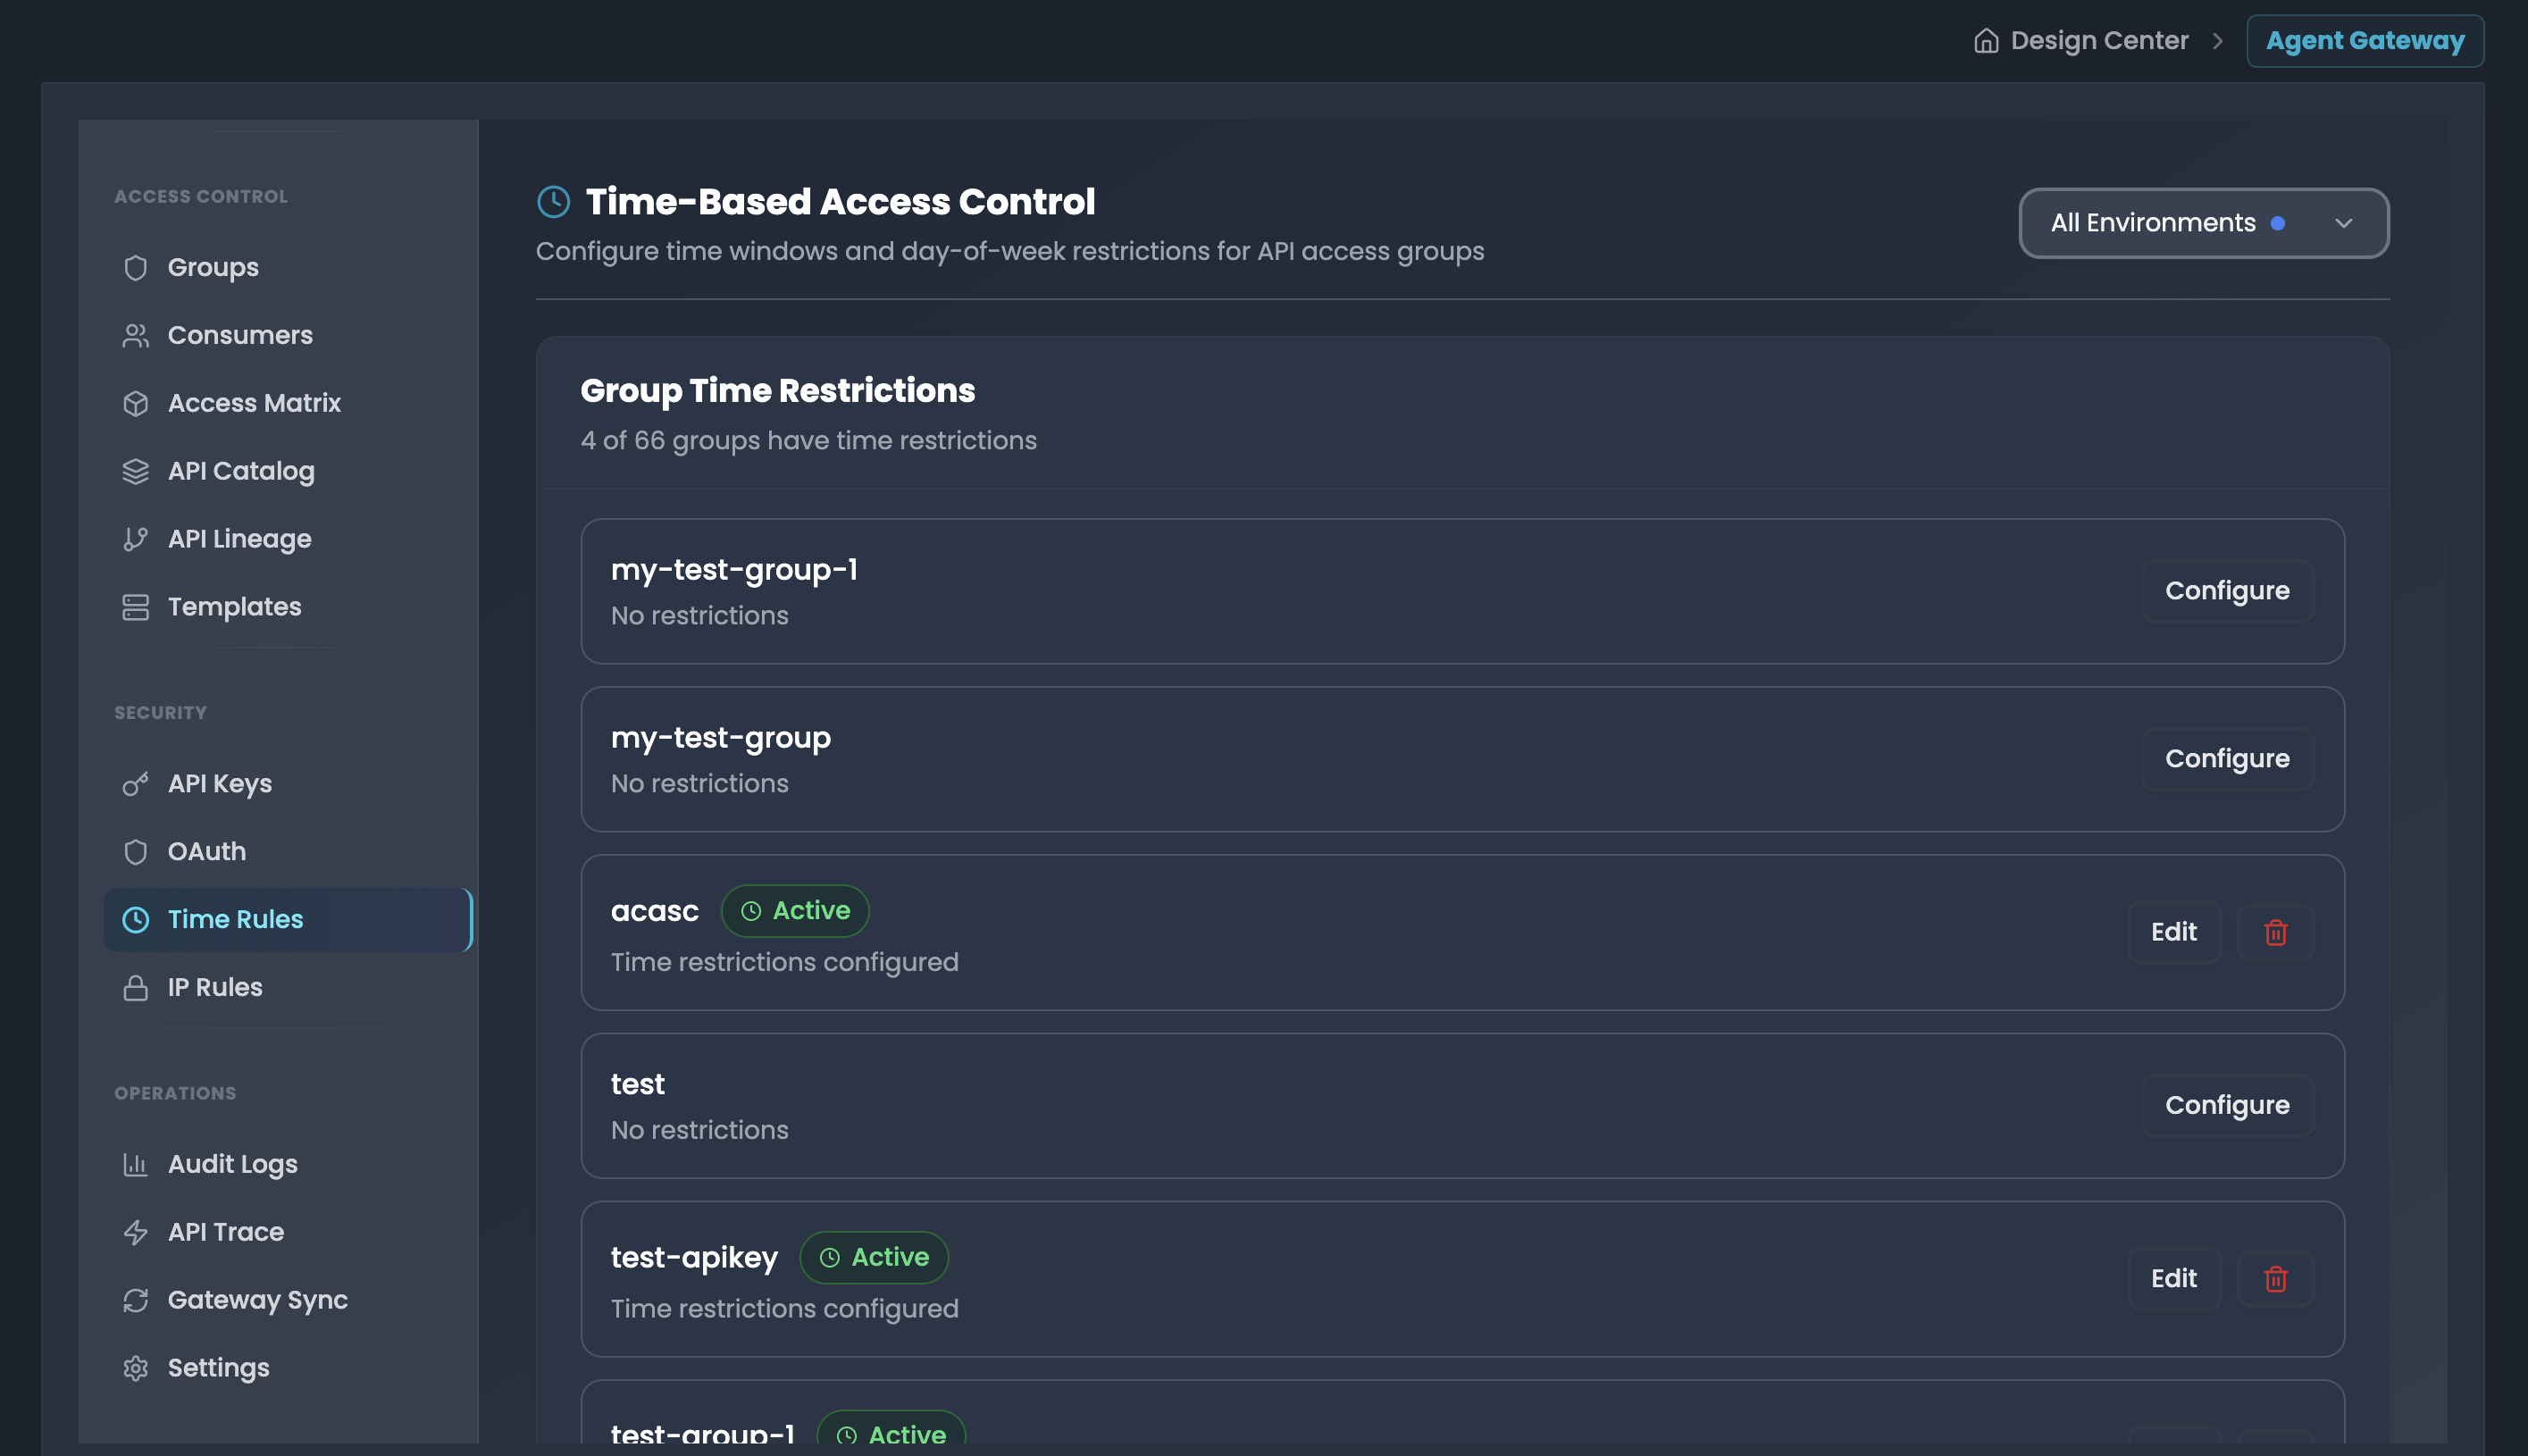
Task: Delete time restriction for acasc group
Action: point(2275,932)
